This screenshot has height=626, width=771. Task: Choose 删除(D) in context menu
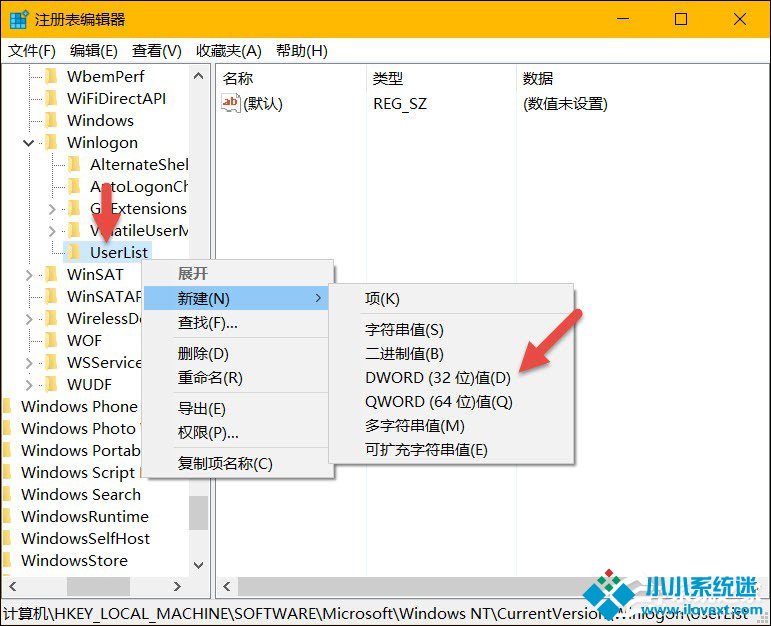[x=237, y=353]
